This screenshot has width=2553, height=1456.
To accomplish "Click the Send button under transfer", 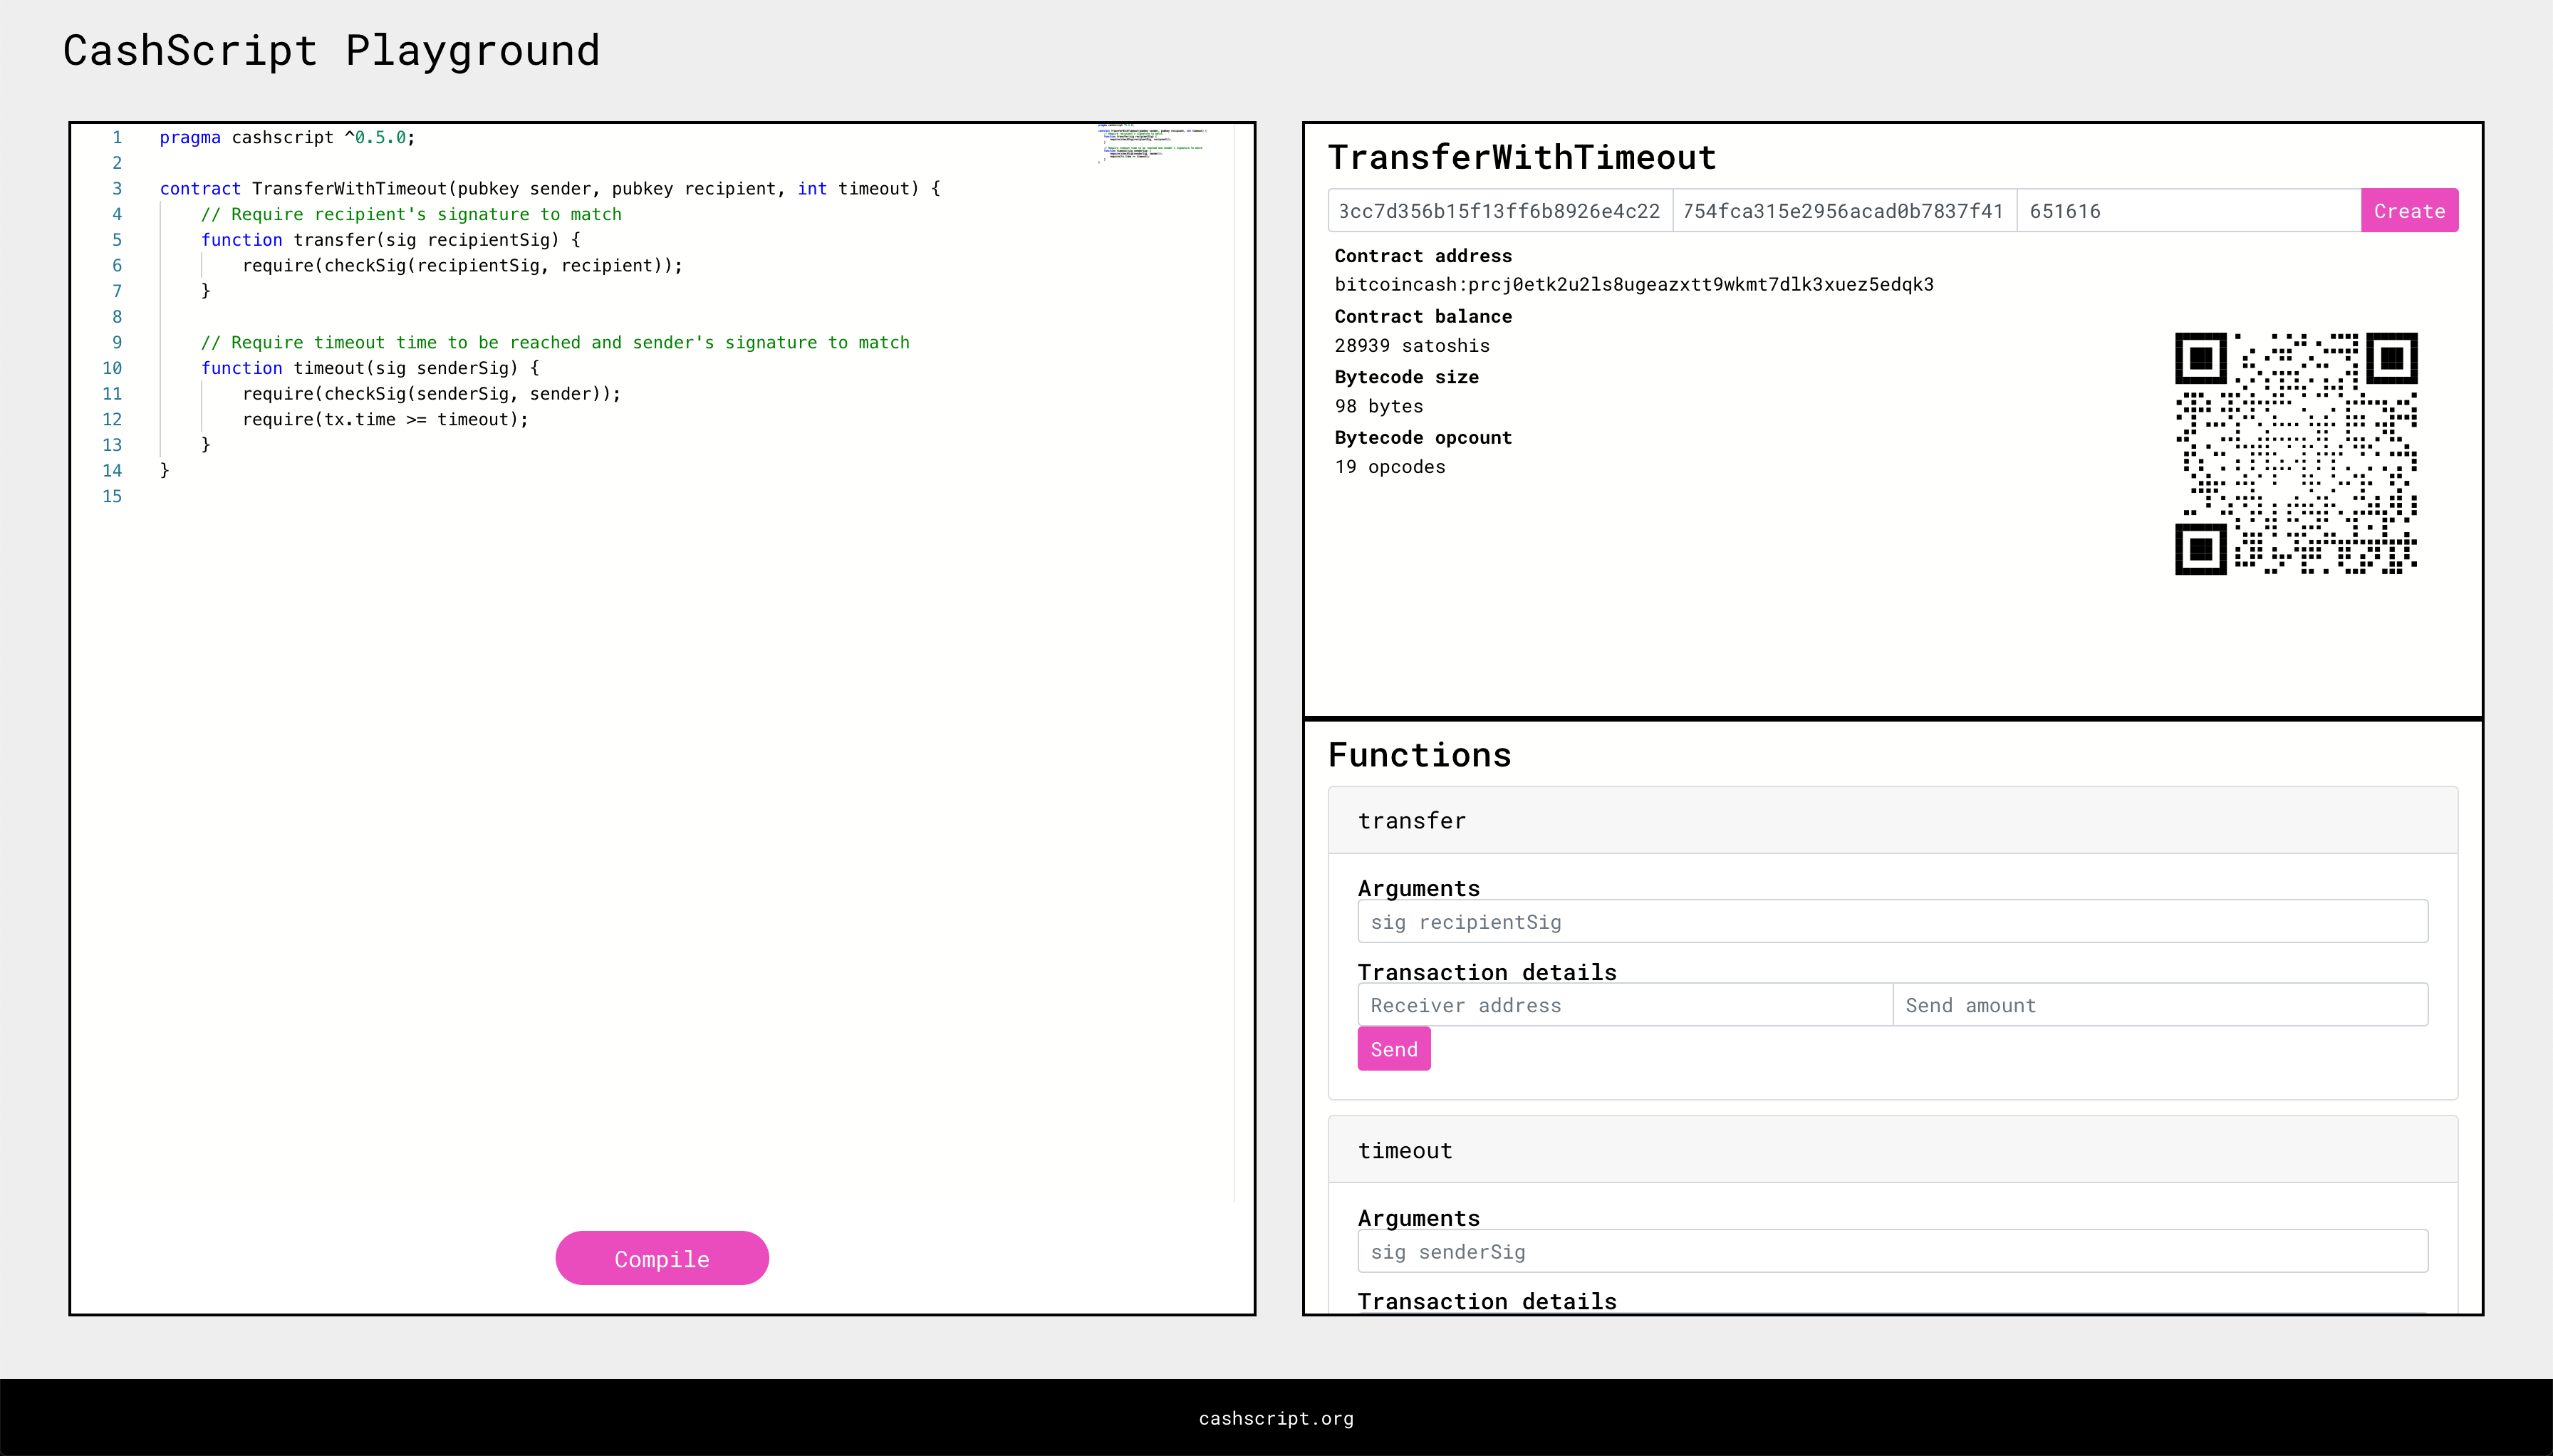I will click(x=1394, y=1049).
